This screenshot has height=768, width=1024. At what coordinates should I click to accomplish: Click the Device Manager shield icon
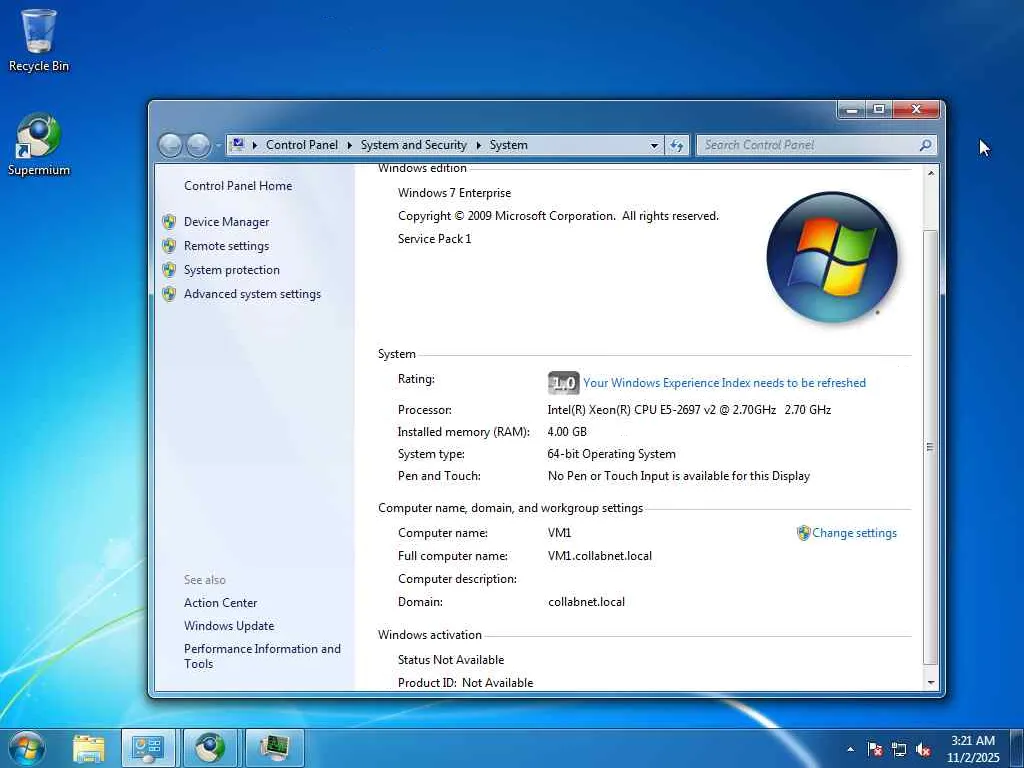(x=169, y=221)
